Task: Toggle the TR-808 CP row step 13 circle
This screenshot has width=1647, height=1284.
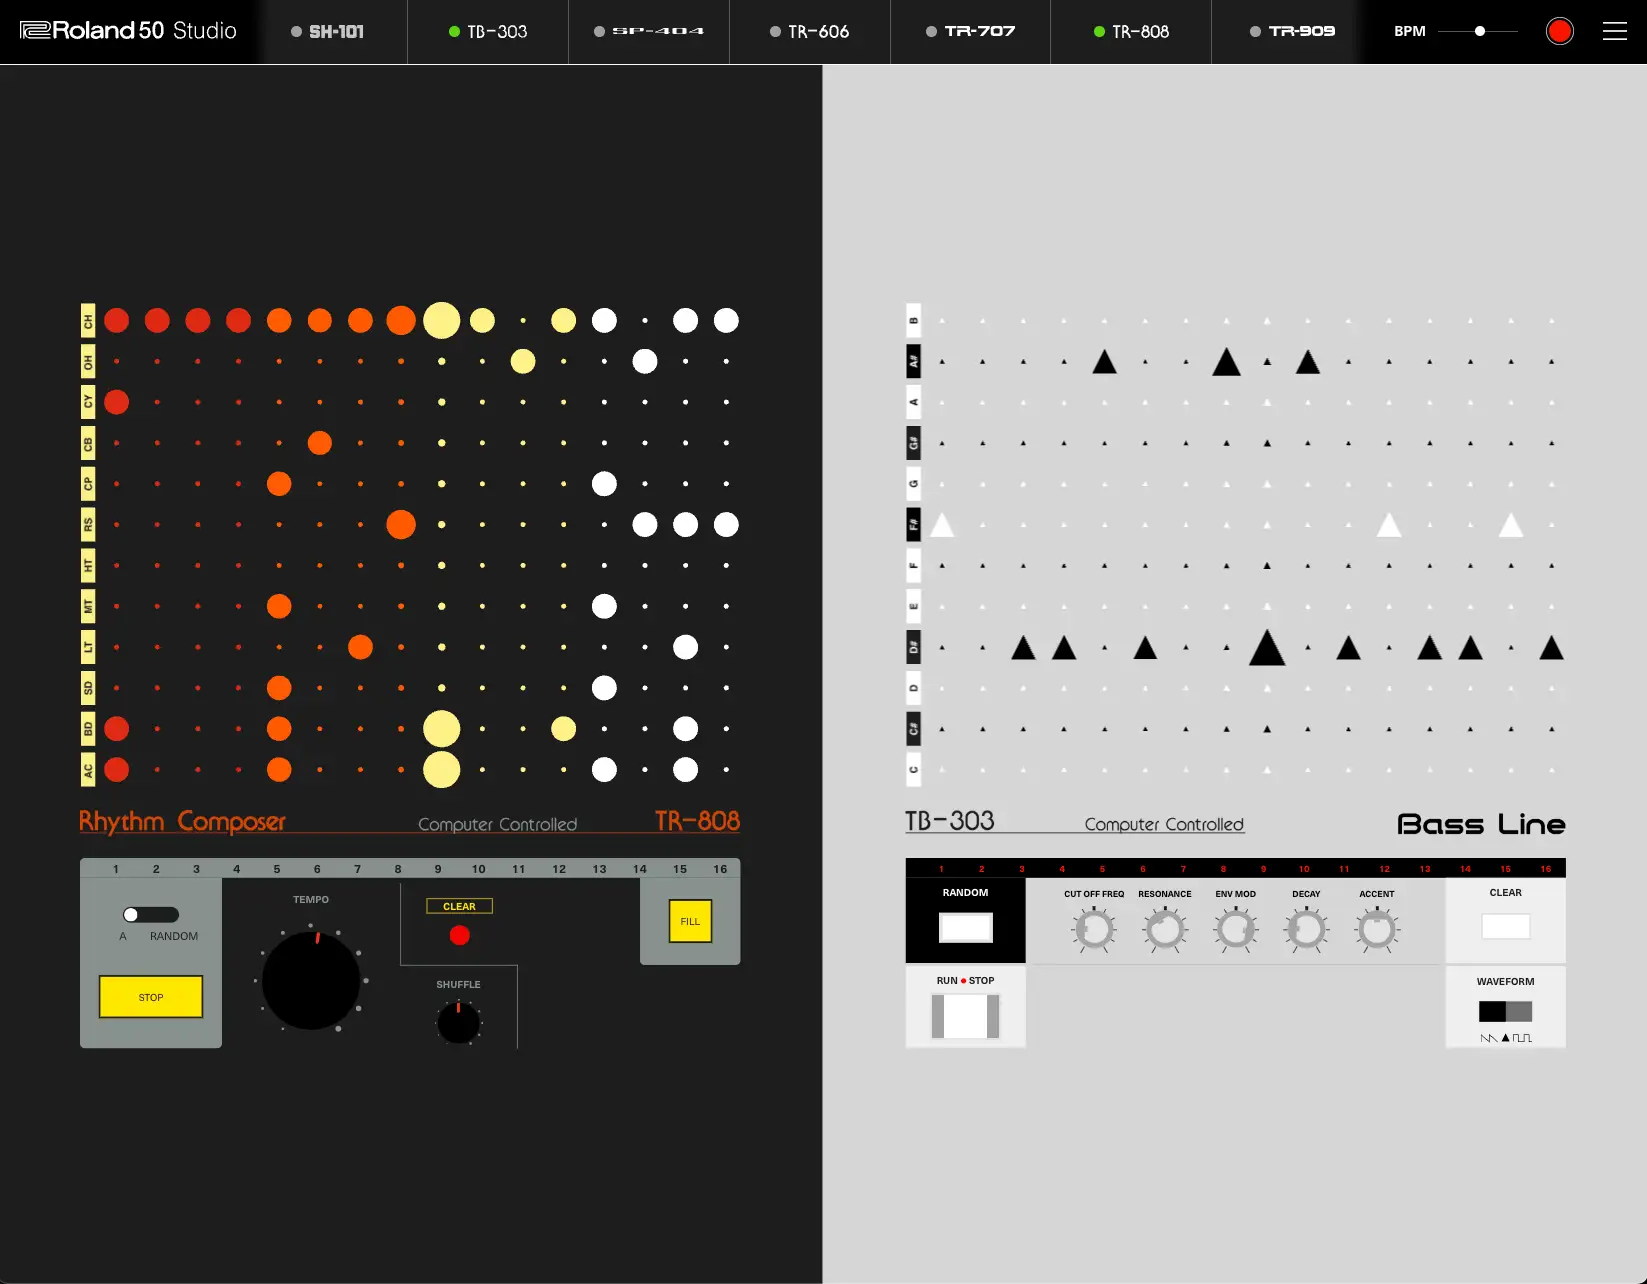Action: pos(604,484)
